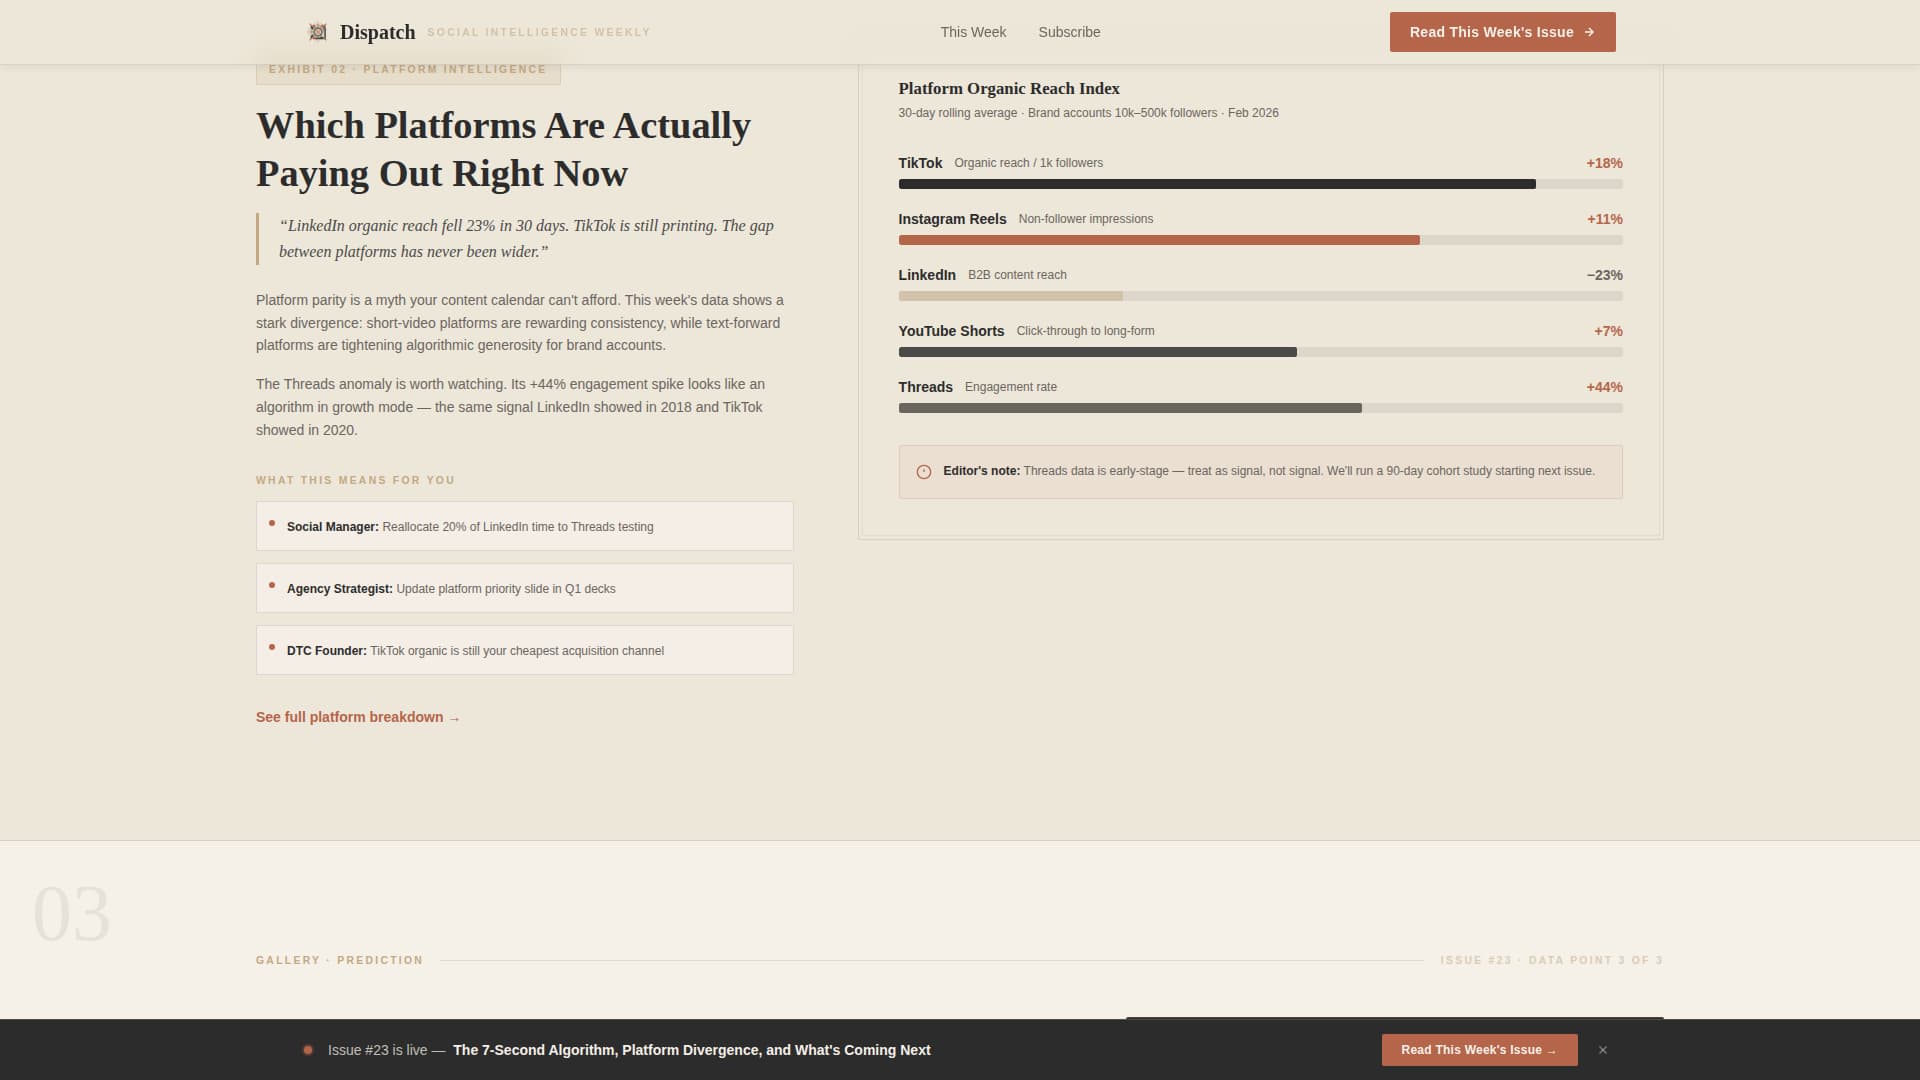Click the banner headline The 7-Second Algorithm
Screen dimensions: 1920x1080
(692, 1050)
